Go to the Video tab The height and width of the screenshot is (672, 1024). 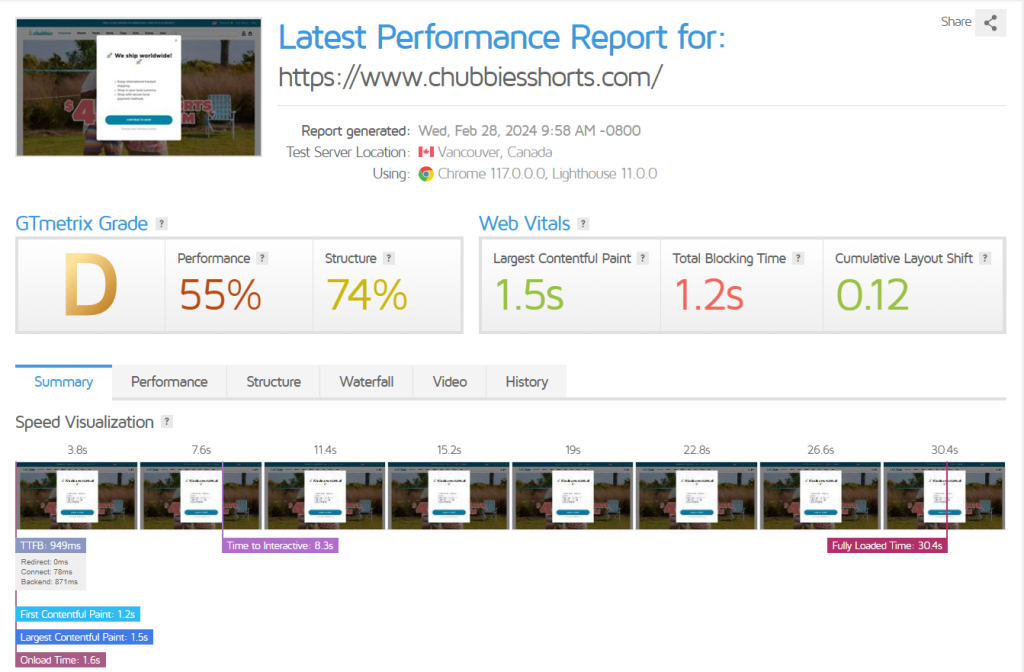449,382
